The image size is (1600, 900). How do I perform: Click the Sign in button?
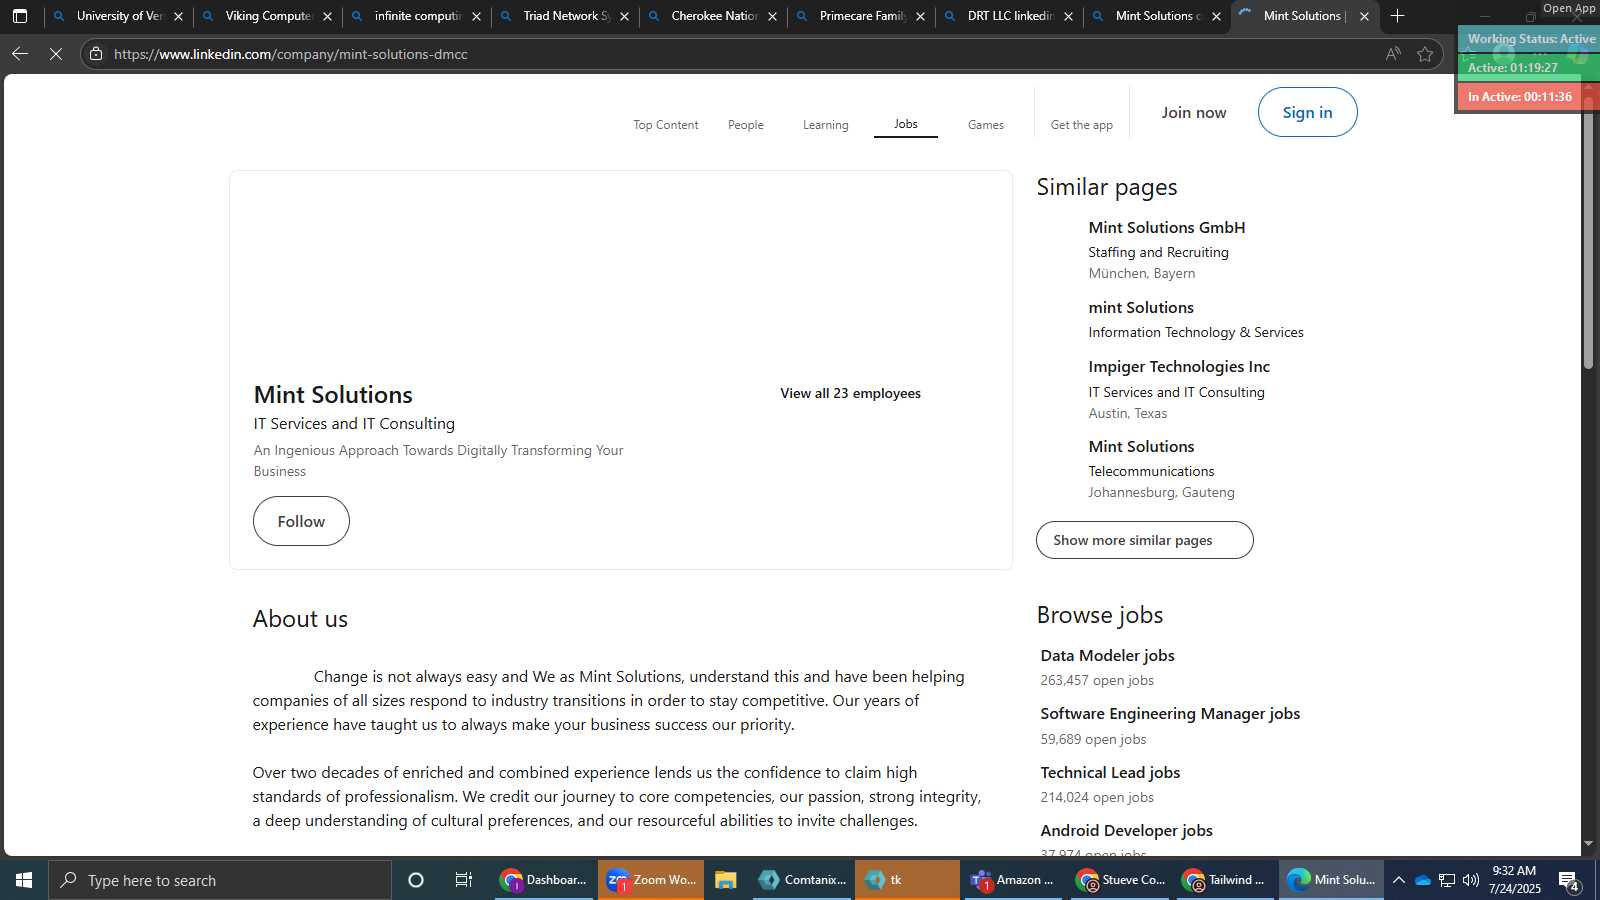tap(1307, 112)
